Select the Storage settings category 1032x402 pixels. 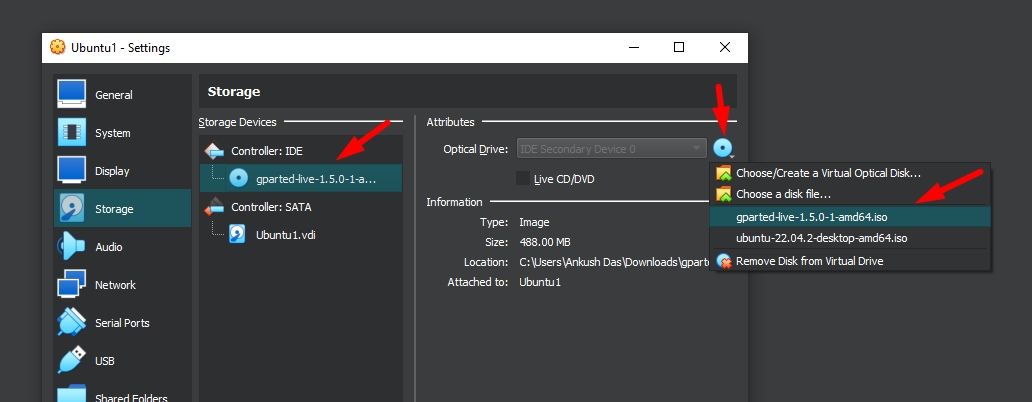point(122,209)
